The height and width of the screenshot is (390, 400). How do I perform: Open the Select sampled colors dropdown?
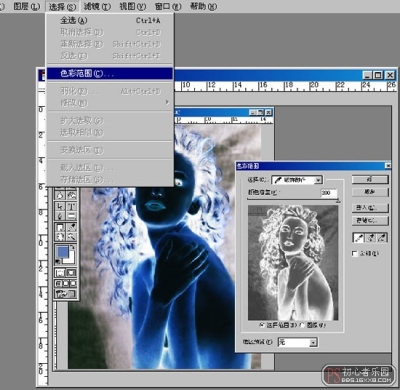pos(297,180)
